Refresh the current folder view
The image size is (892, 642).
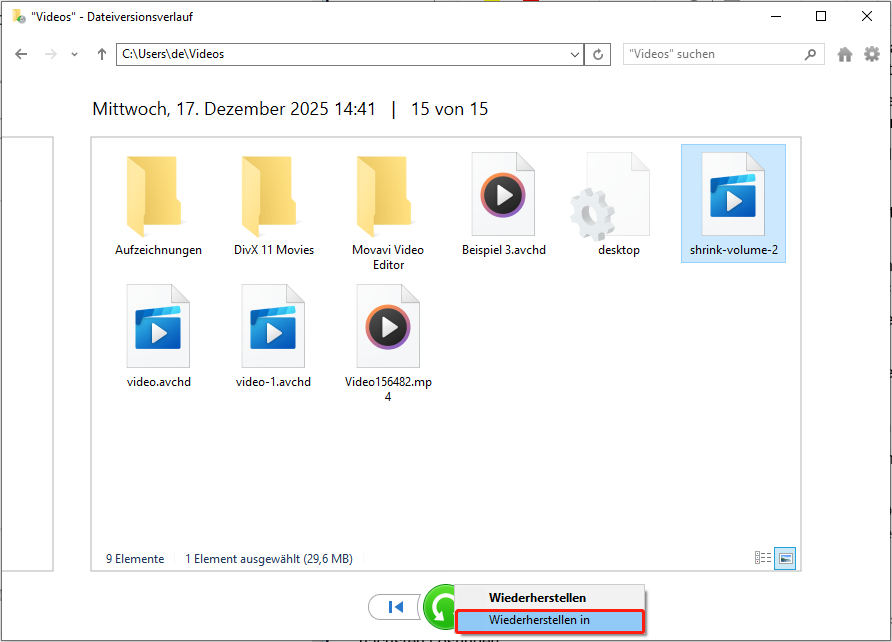point(599,55)
